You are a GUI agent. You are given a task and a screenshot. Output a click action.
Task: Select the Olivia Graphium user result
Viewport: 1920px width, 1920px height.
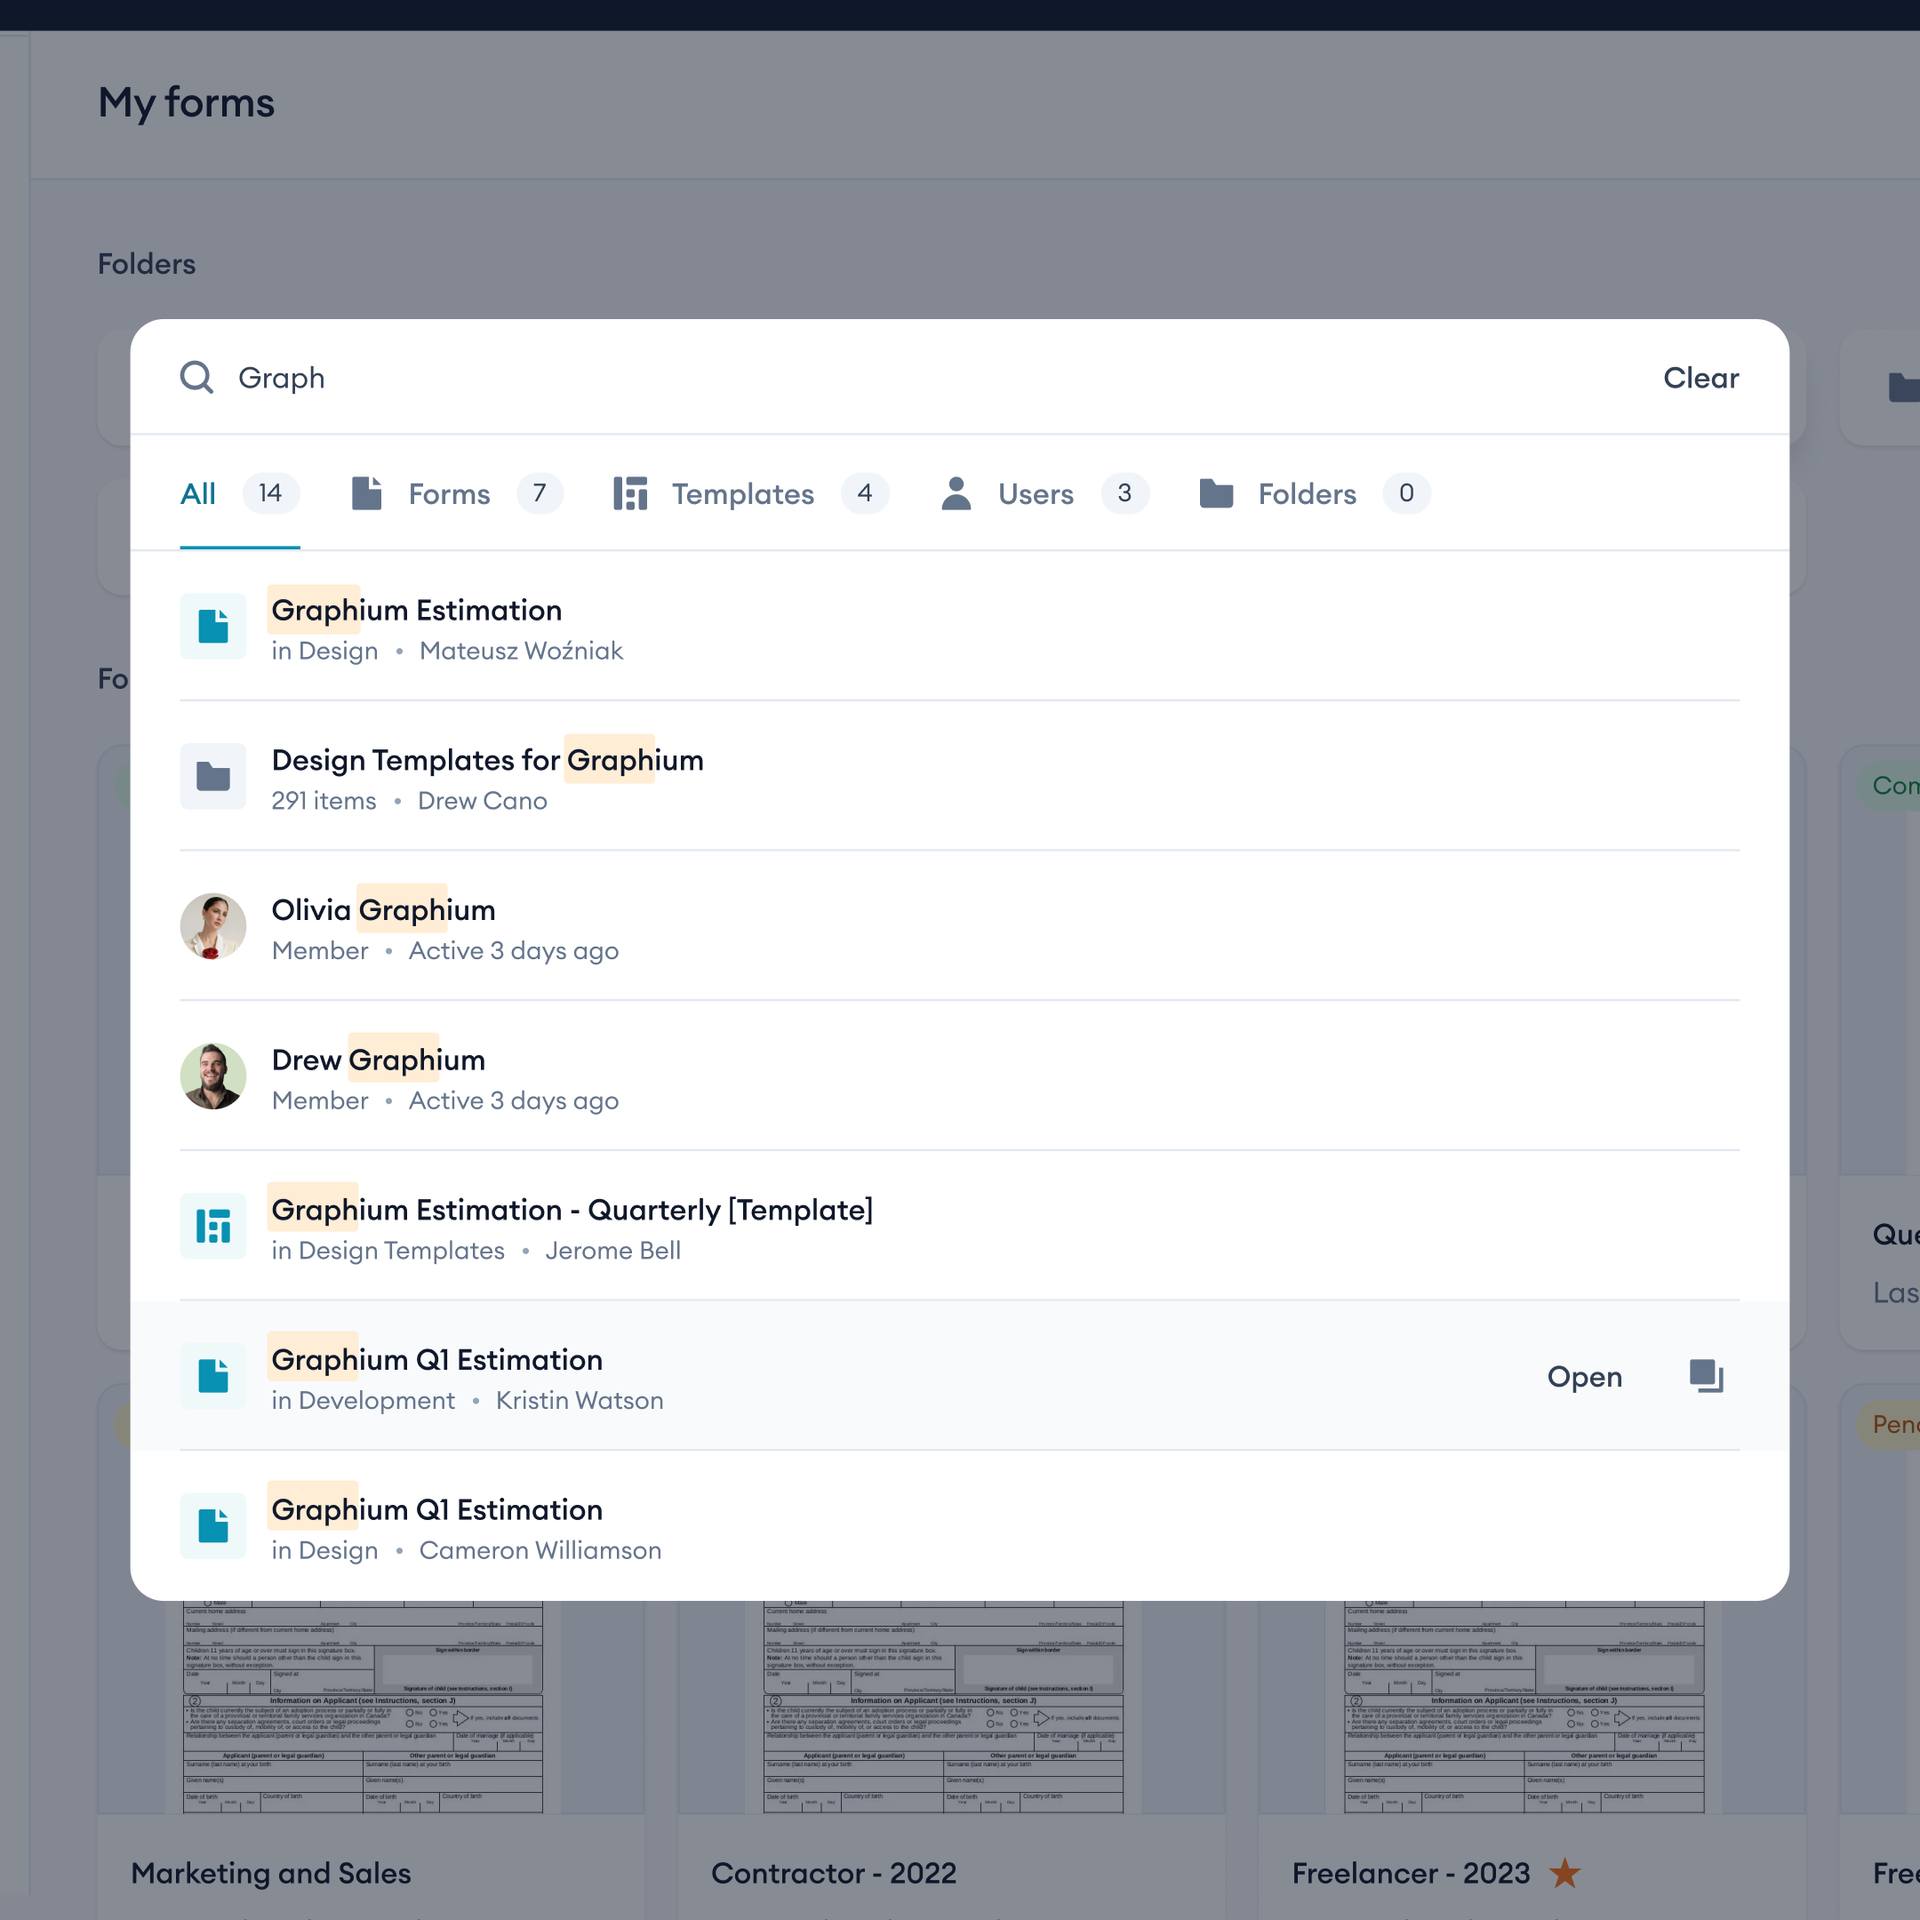point(960,926)
